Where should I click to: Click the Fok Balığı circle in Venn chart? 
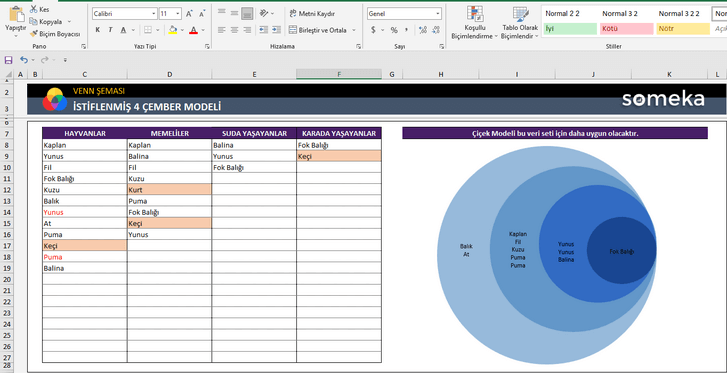coord(621,251)
